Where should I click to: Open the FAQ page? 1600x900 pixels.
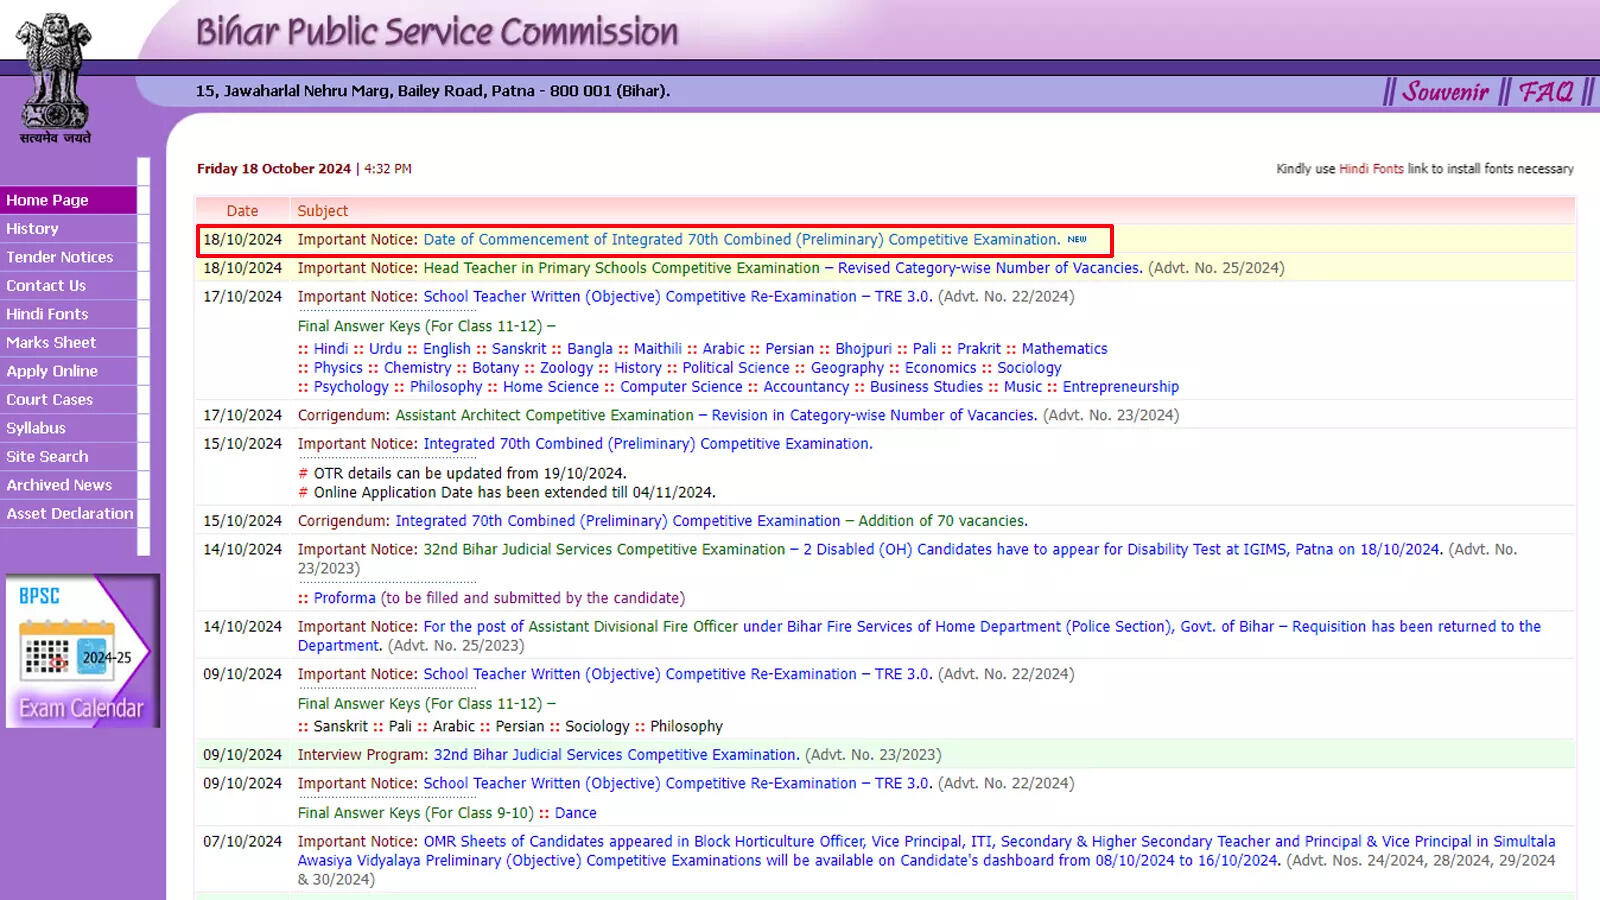1545,91
